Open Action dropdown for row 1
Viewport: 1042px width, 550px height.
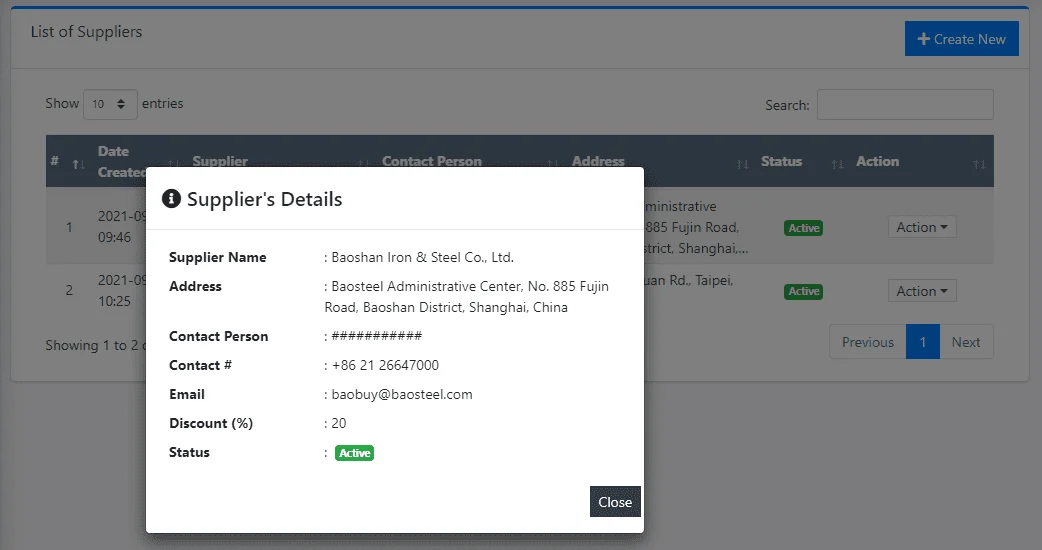pyautogui.click(x=922, y=227)
